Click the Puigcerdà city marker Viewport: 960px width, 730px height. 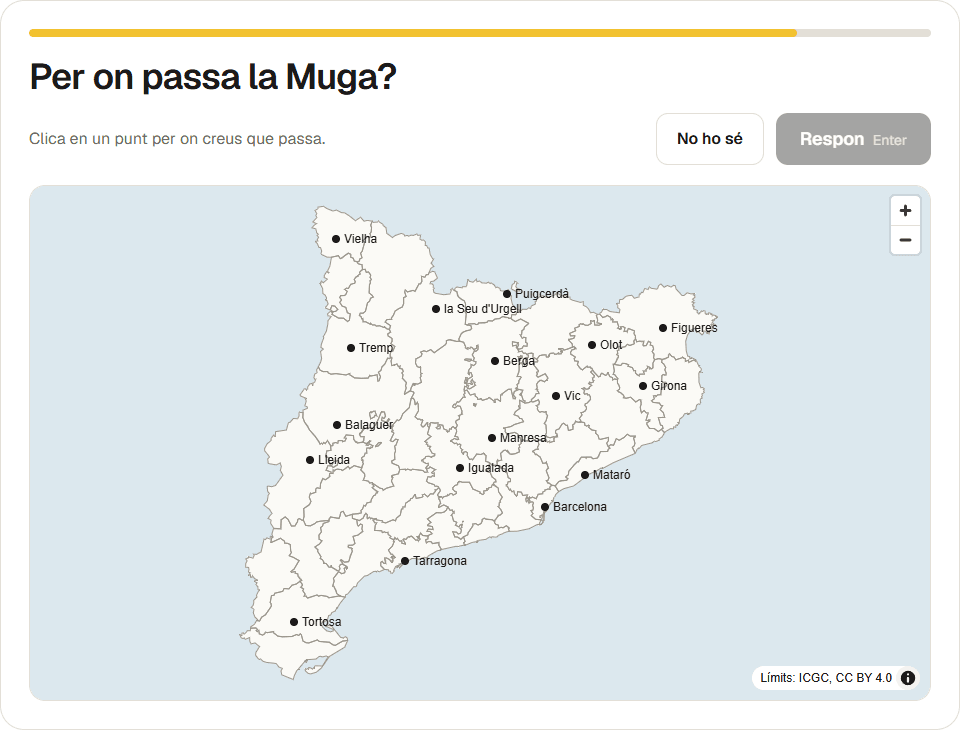click(x=507, y=294)
